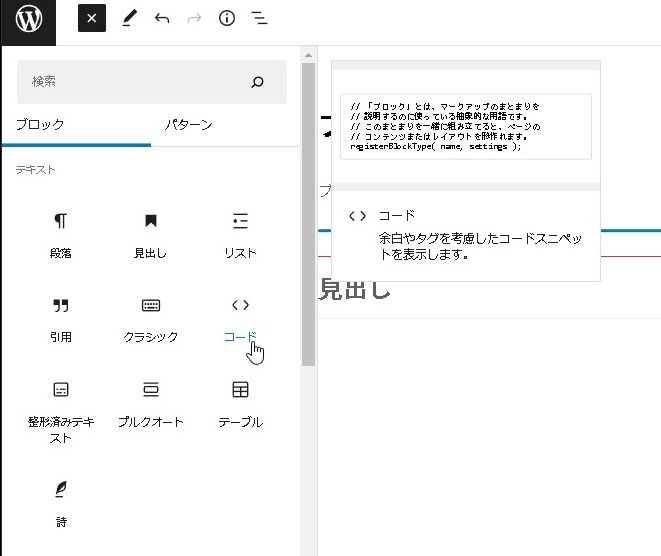Screen dimensions: 661x556
Task: Click the magnifier search icon
Action: [258, 82]
